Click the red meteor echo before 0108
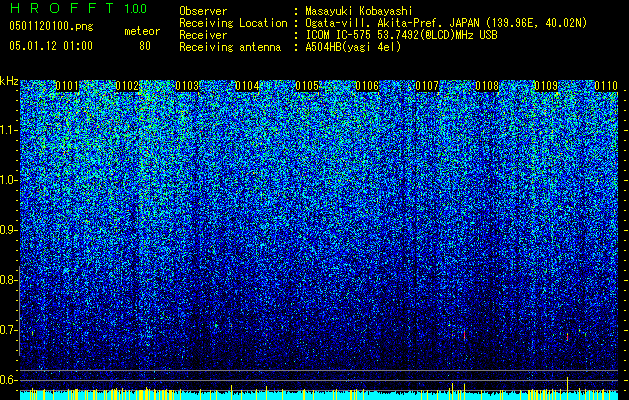 [x=464, y=335]
